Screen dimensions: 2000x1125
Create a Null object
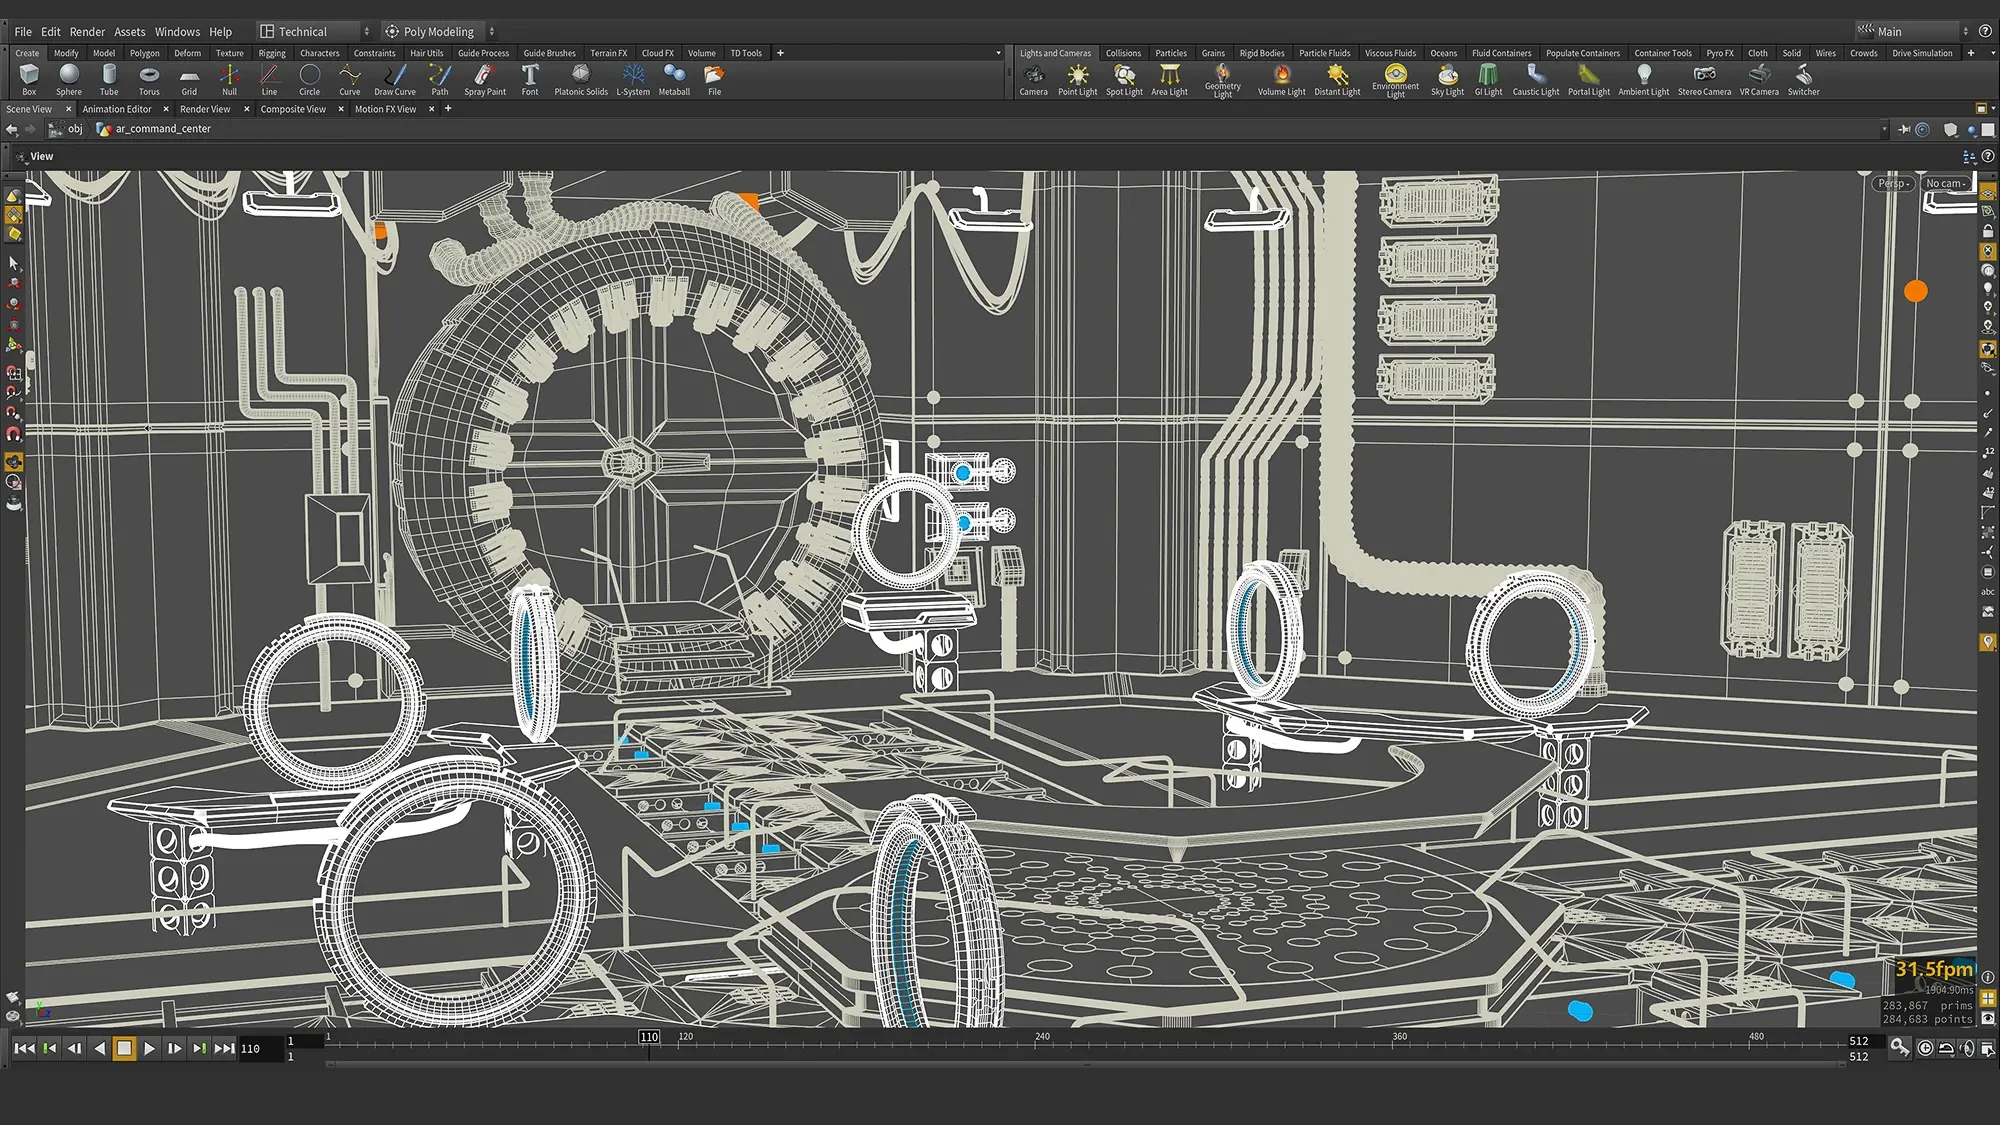coord(229,79)
